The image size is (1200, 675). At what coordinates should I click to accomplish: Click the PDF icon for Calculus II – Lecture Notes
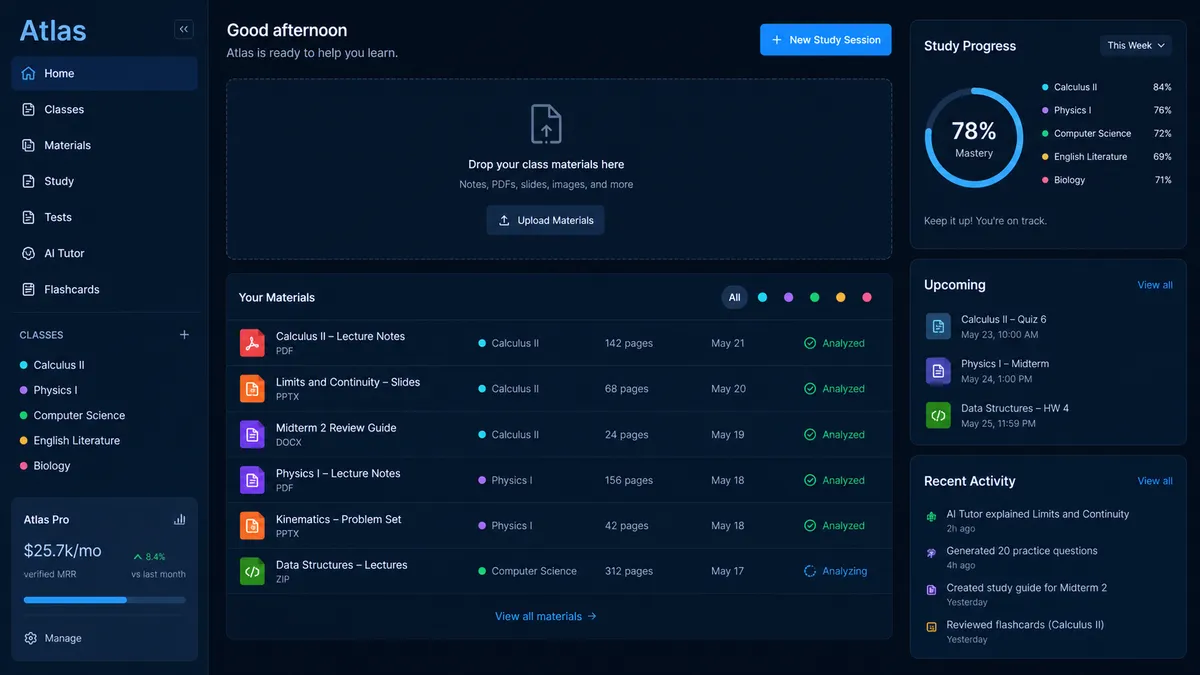(x=252, y=343)
